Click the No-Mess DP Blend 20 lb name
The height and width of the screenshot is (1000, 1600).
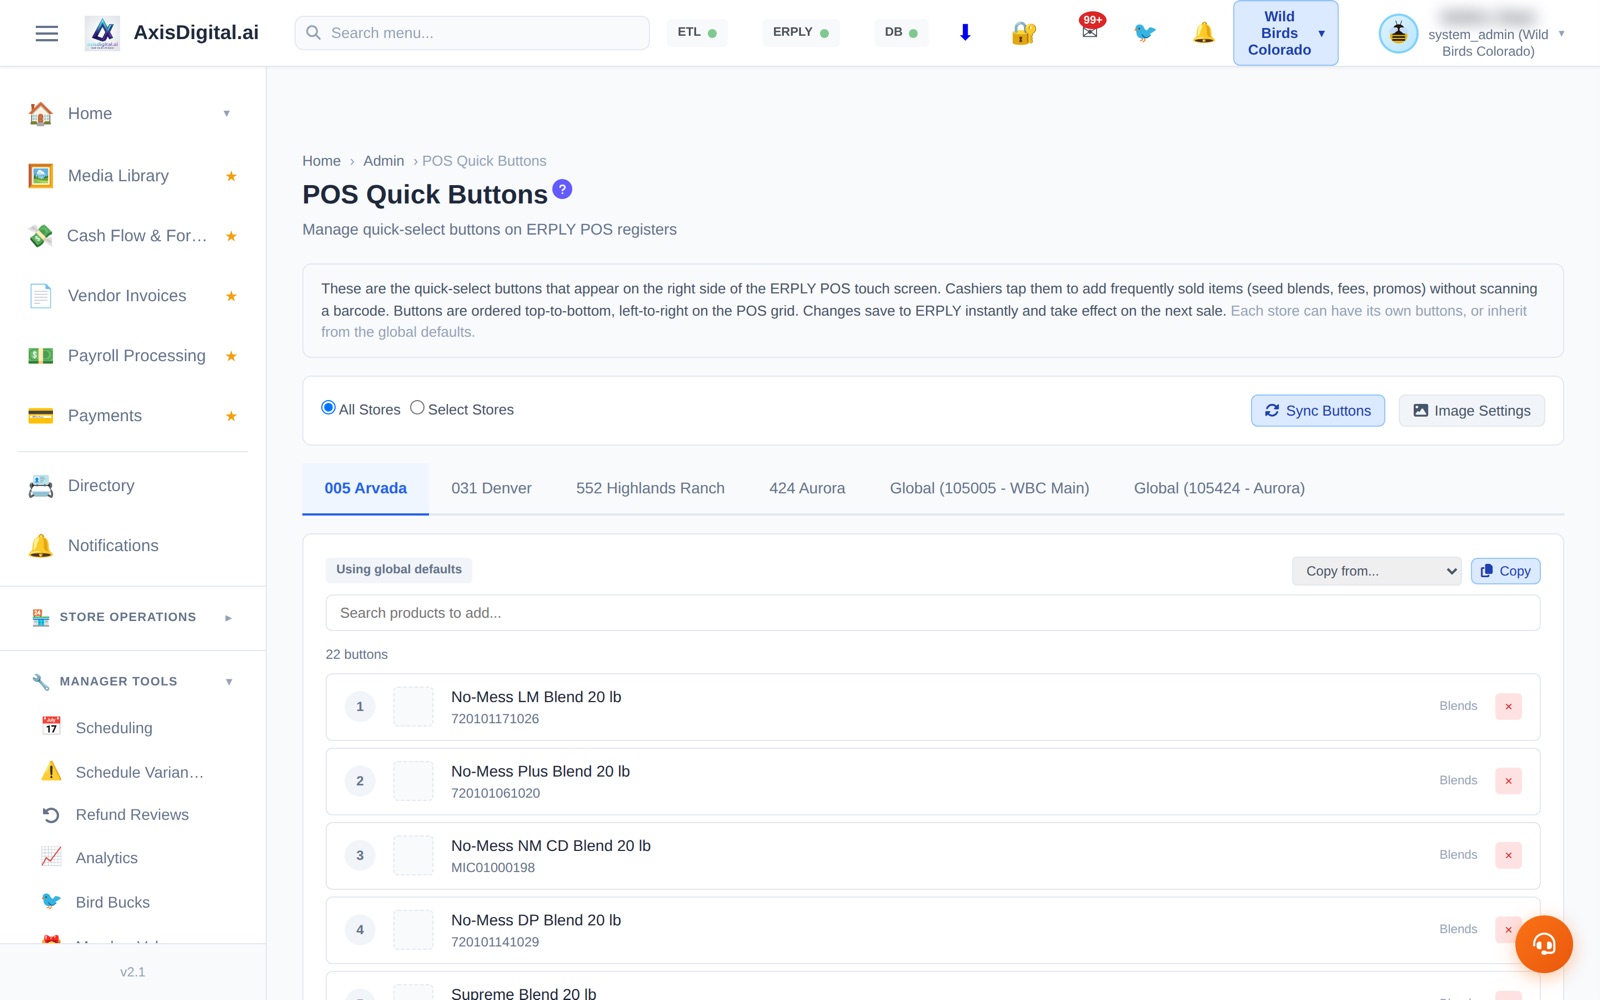click(x=536, y=920)
